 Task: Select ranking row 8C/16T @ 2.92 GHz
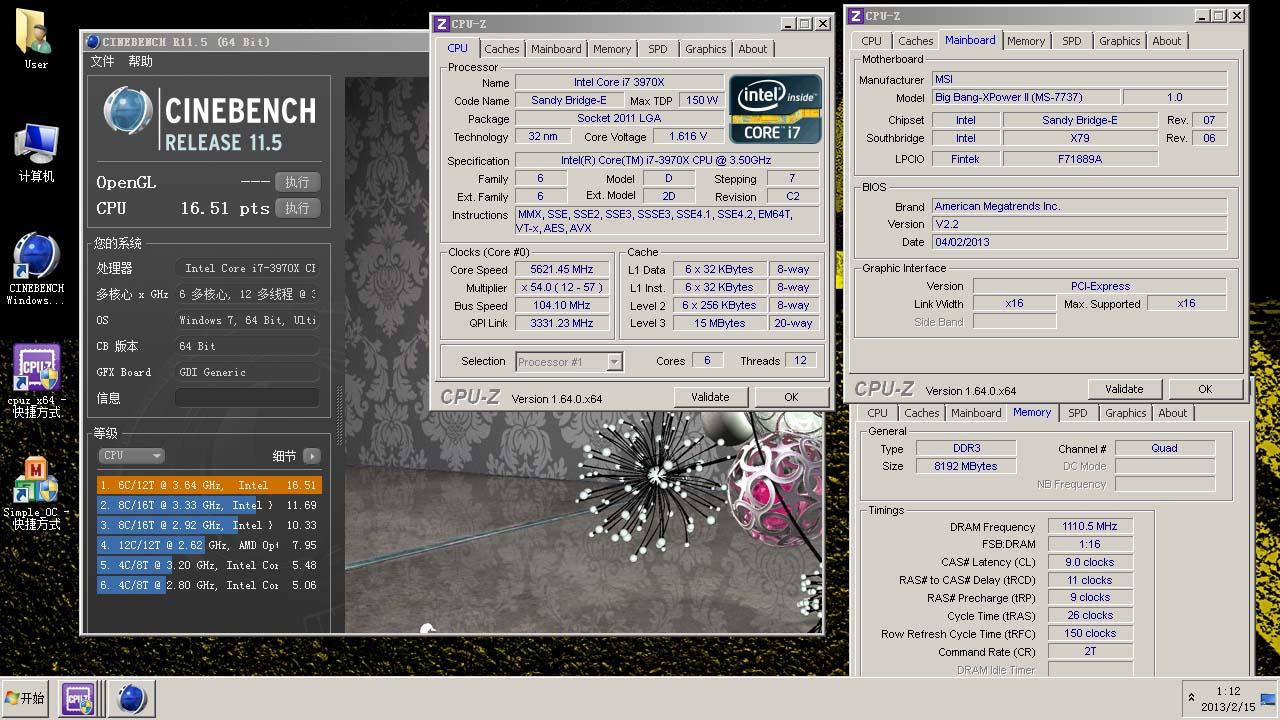(209, 525)
